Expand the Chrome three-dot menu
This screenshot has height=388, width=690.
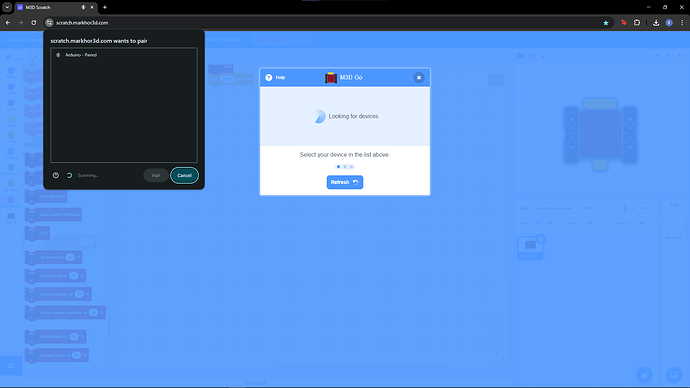click(682, 23)
